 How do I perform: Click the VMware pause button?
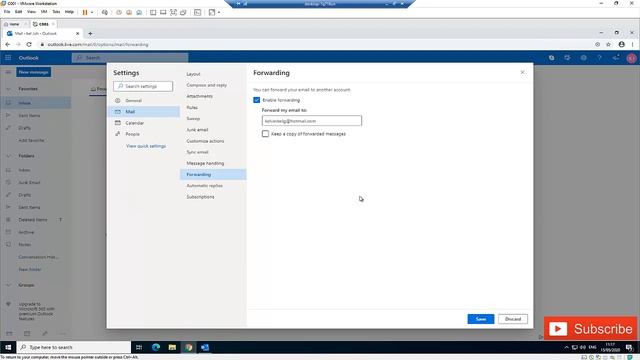(x=85, y=12)
